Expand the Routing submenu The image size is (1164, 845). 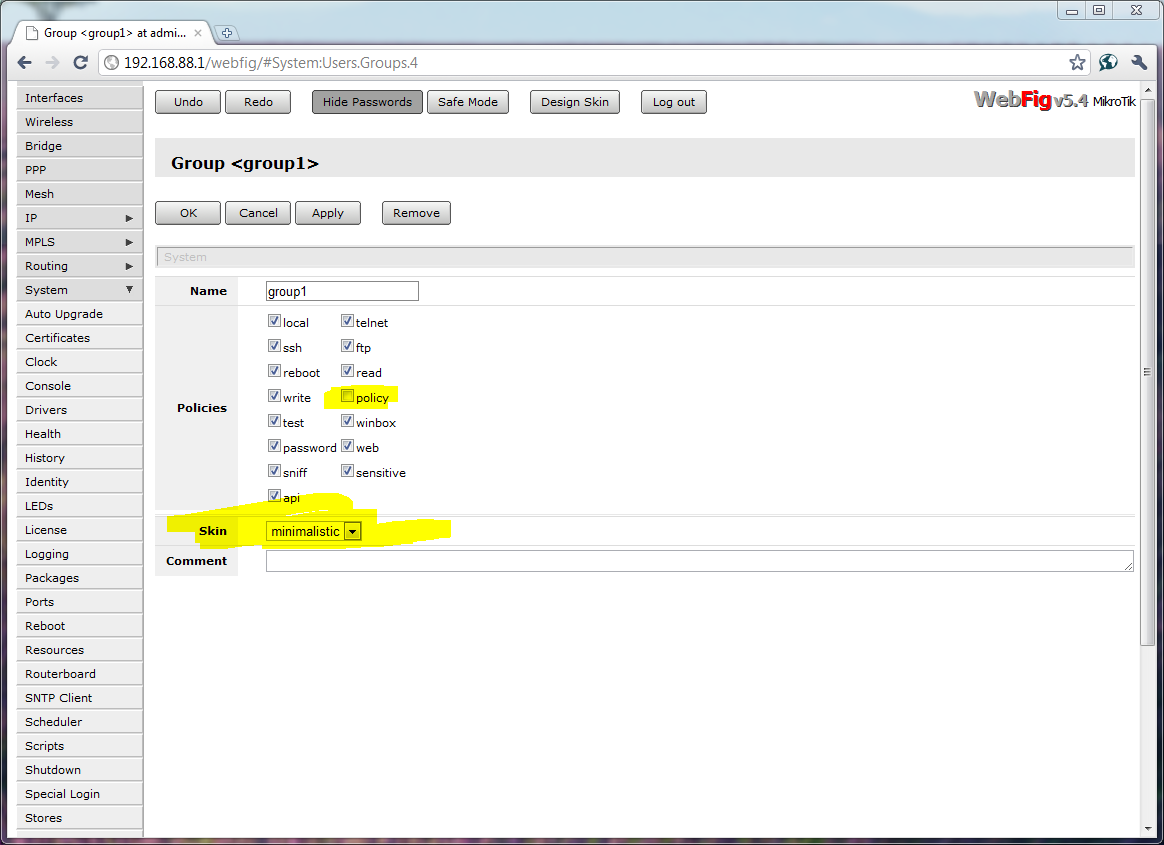click(x=79, y=266)
